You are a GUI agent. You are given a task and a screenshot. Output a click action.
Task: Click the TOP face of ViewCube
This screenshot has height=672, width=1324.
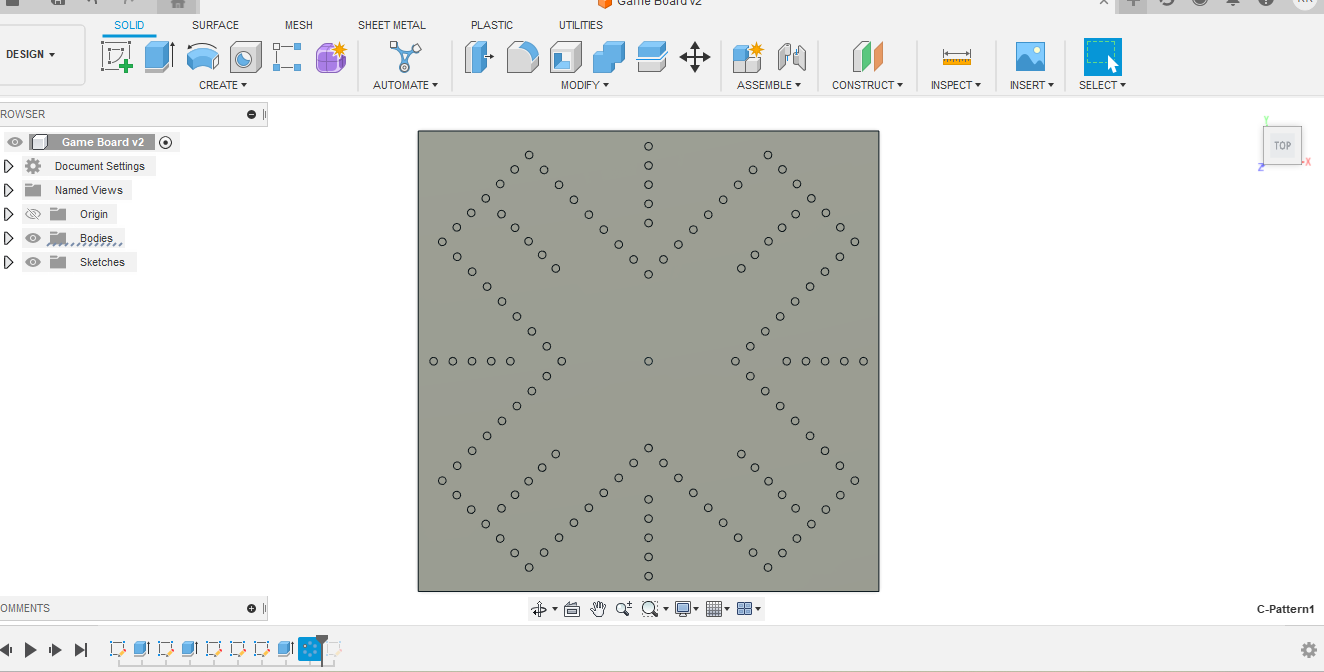tap(1282, 146)
